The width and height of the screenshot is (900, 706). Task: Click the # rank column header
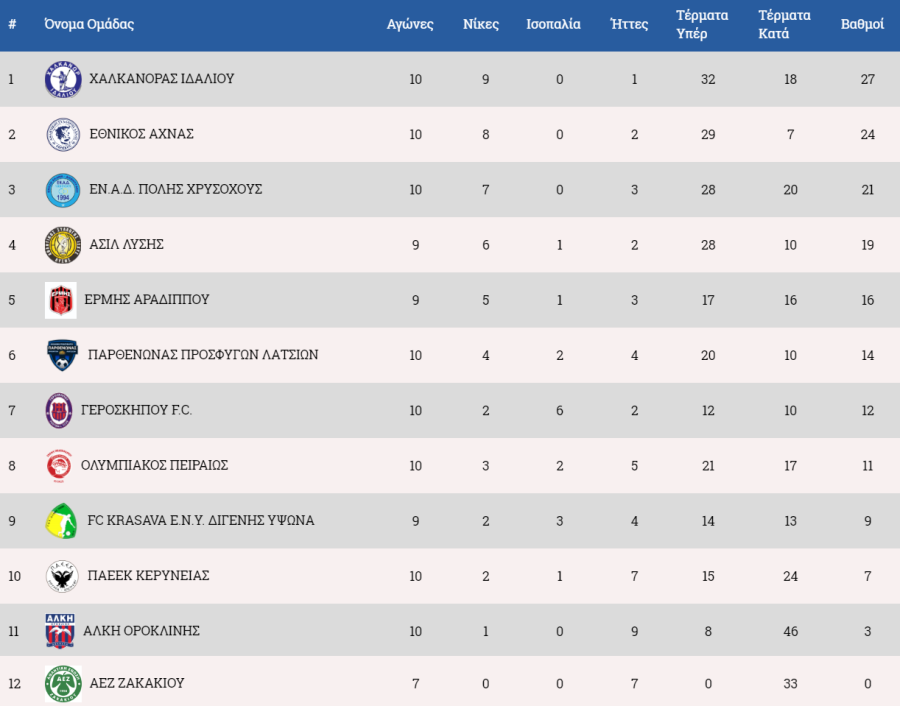12,24
